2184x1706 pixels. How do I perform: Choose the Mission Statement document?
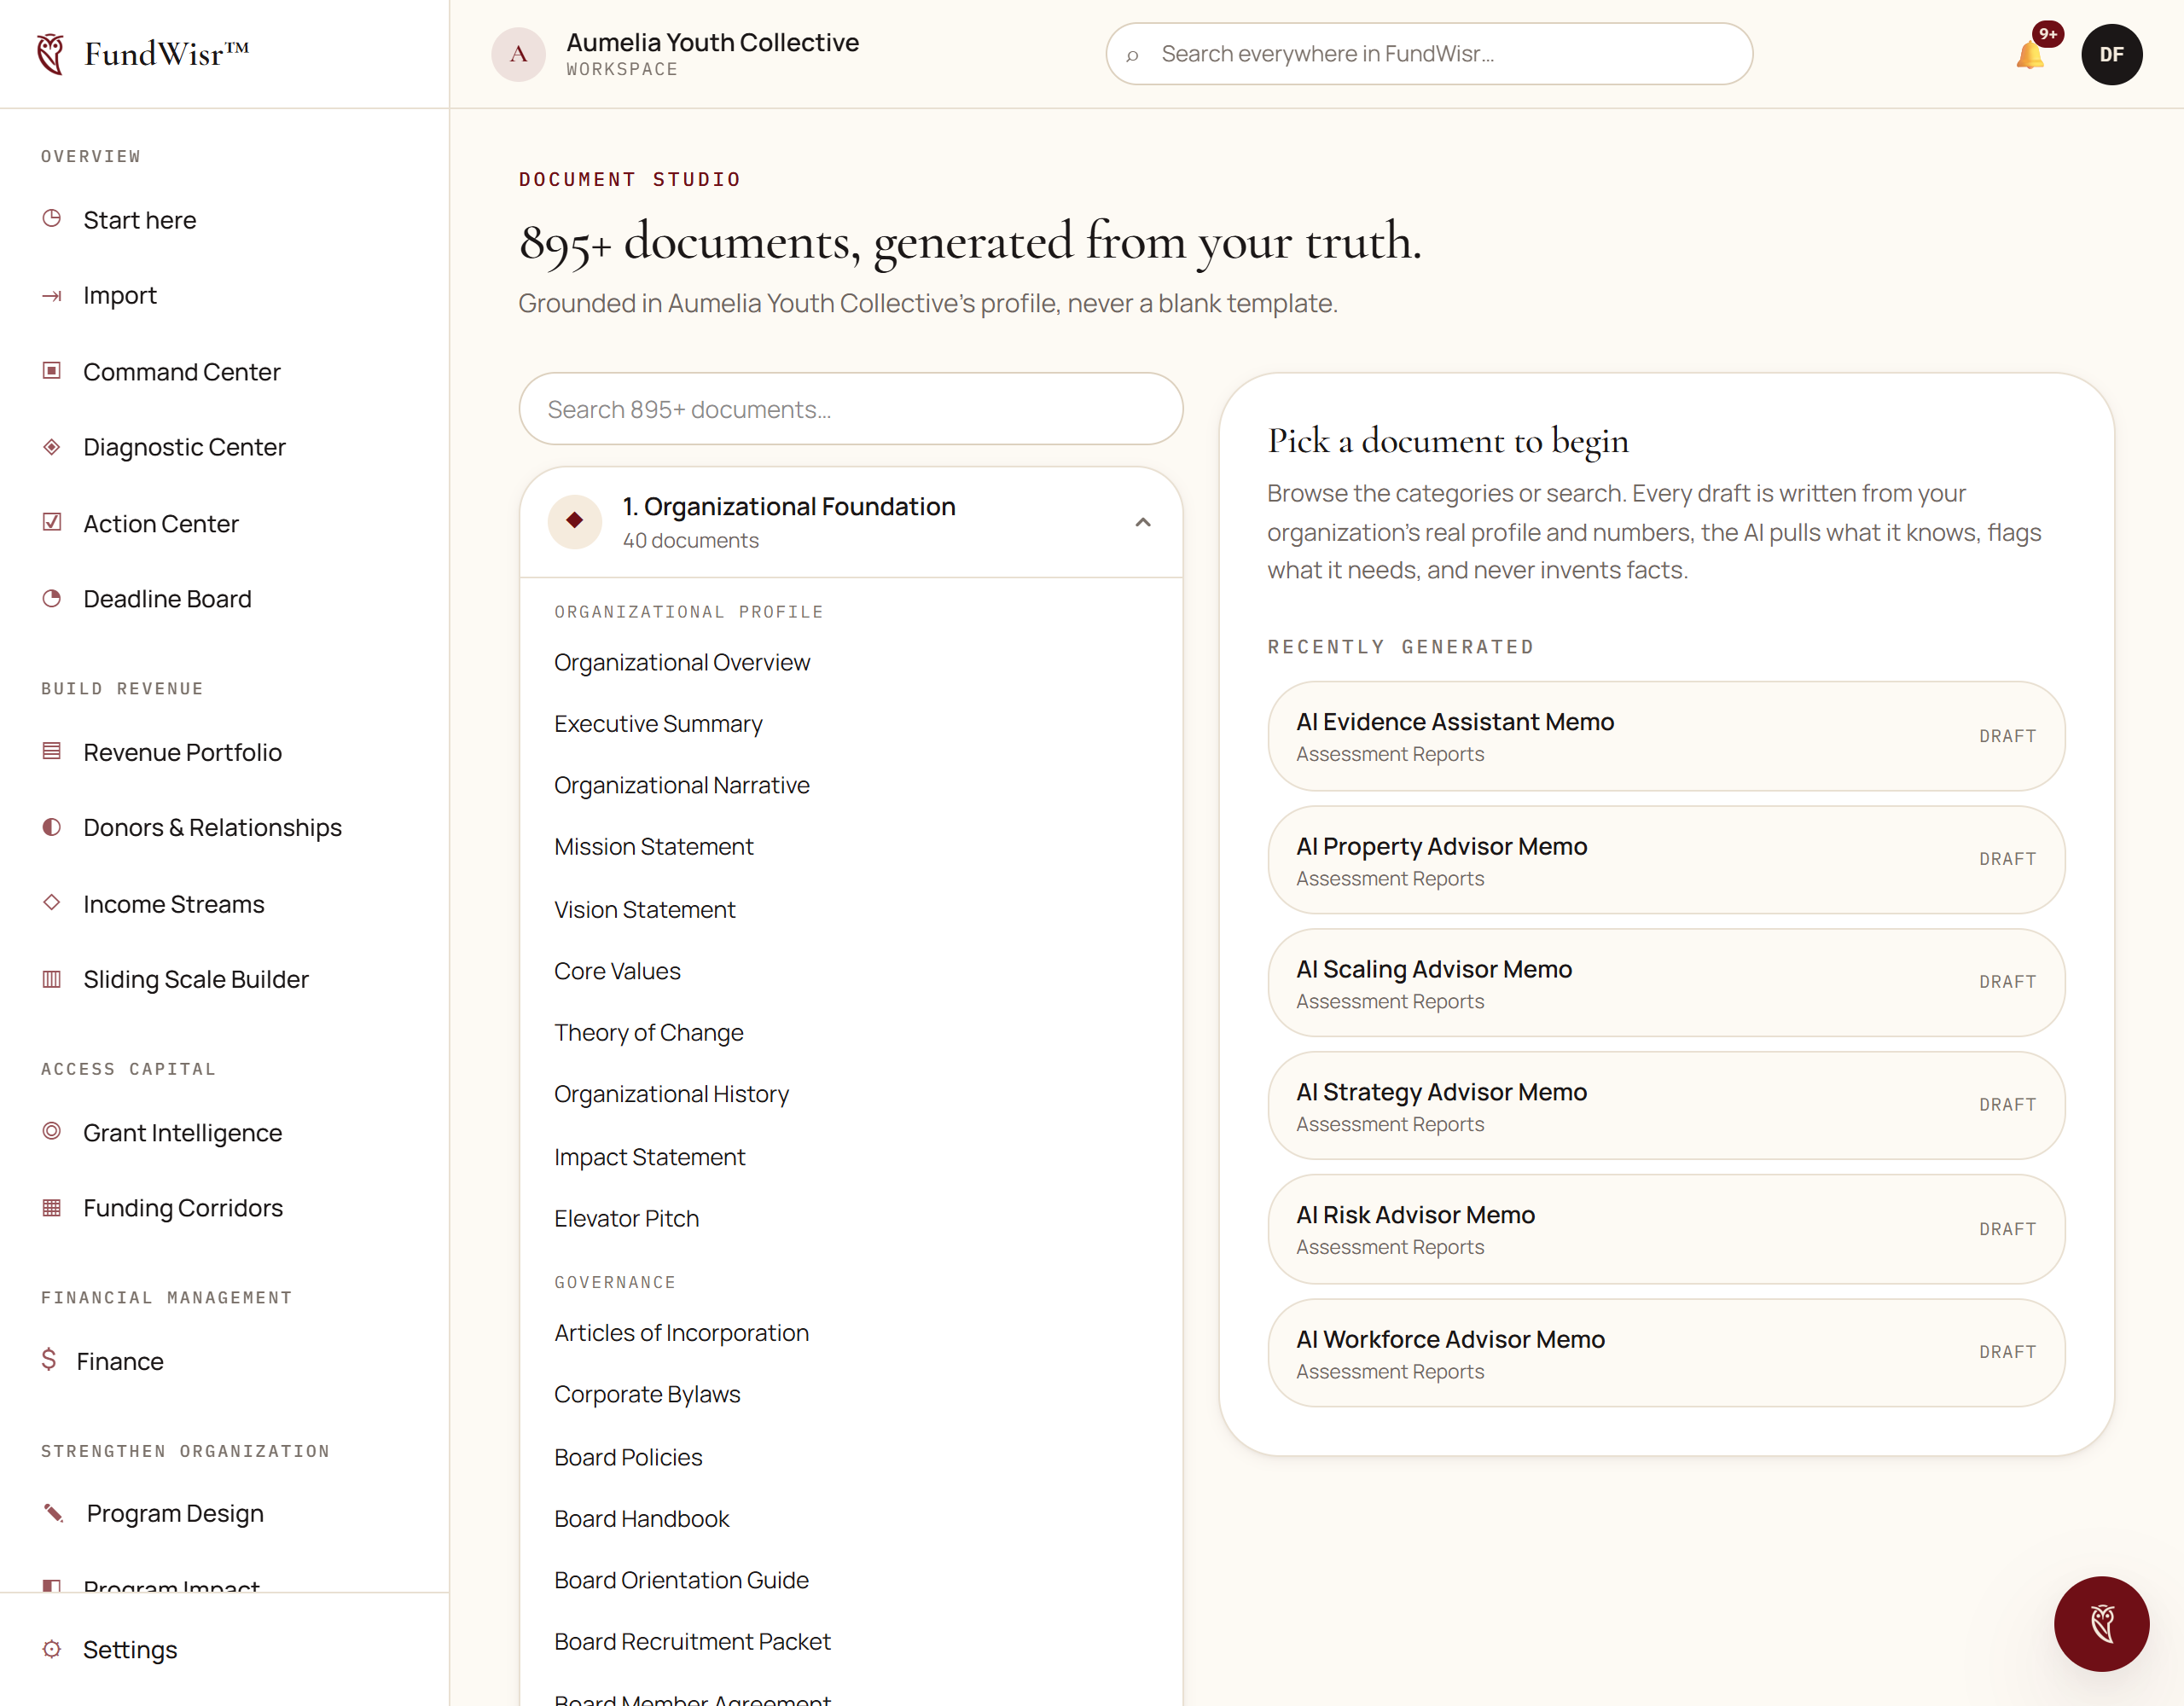pos(654,846)
